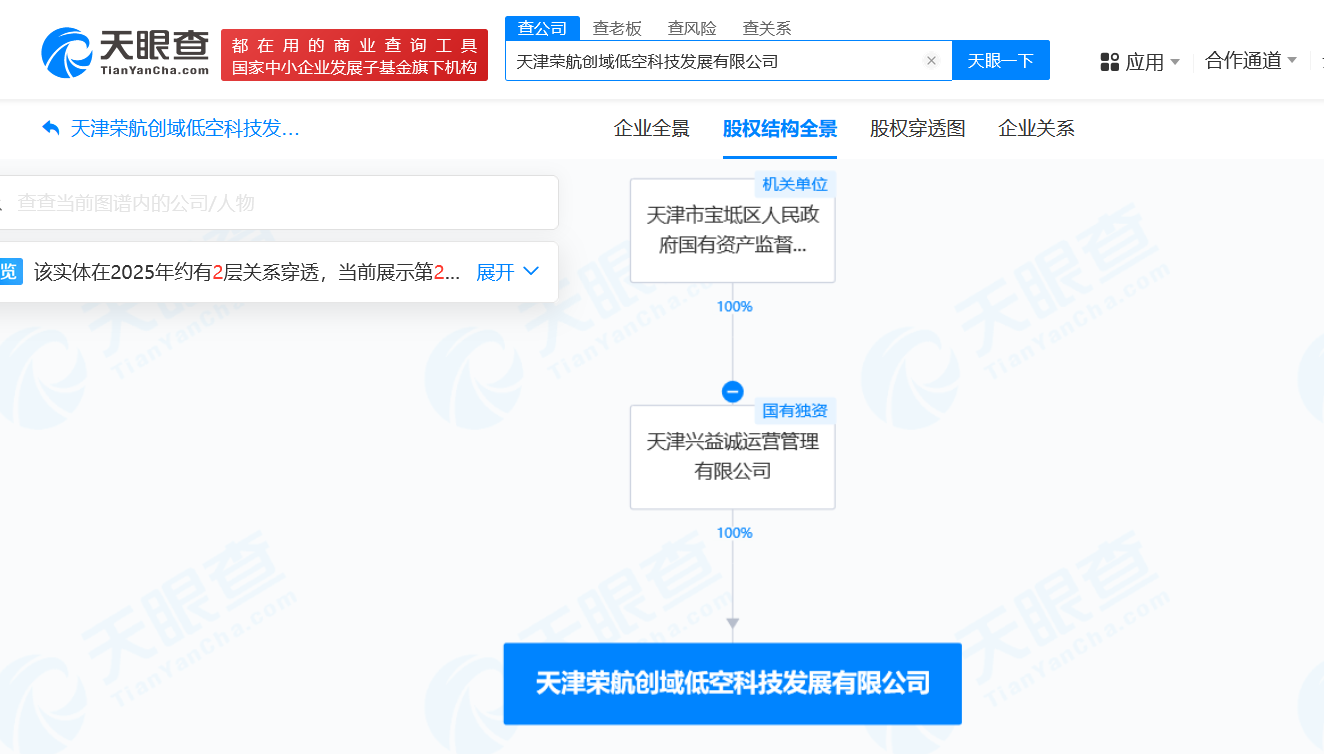The image size is (1324, 754).
Task: Select the blue 天津荣航创域低空科技发展有限公司 node
Action: tap(733, 683)
